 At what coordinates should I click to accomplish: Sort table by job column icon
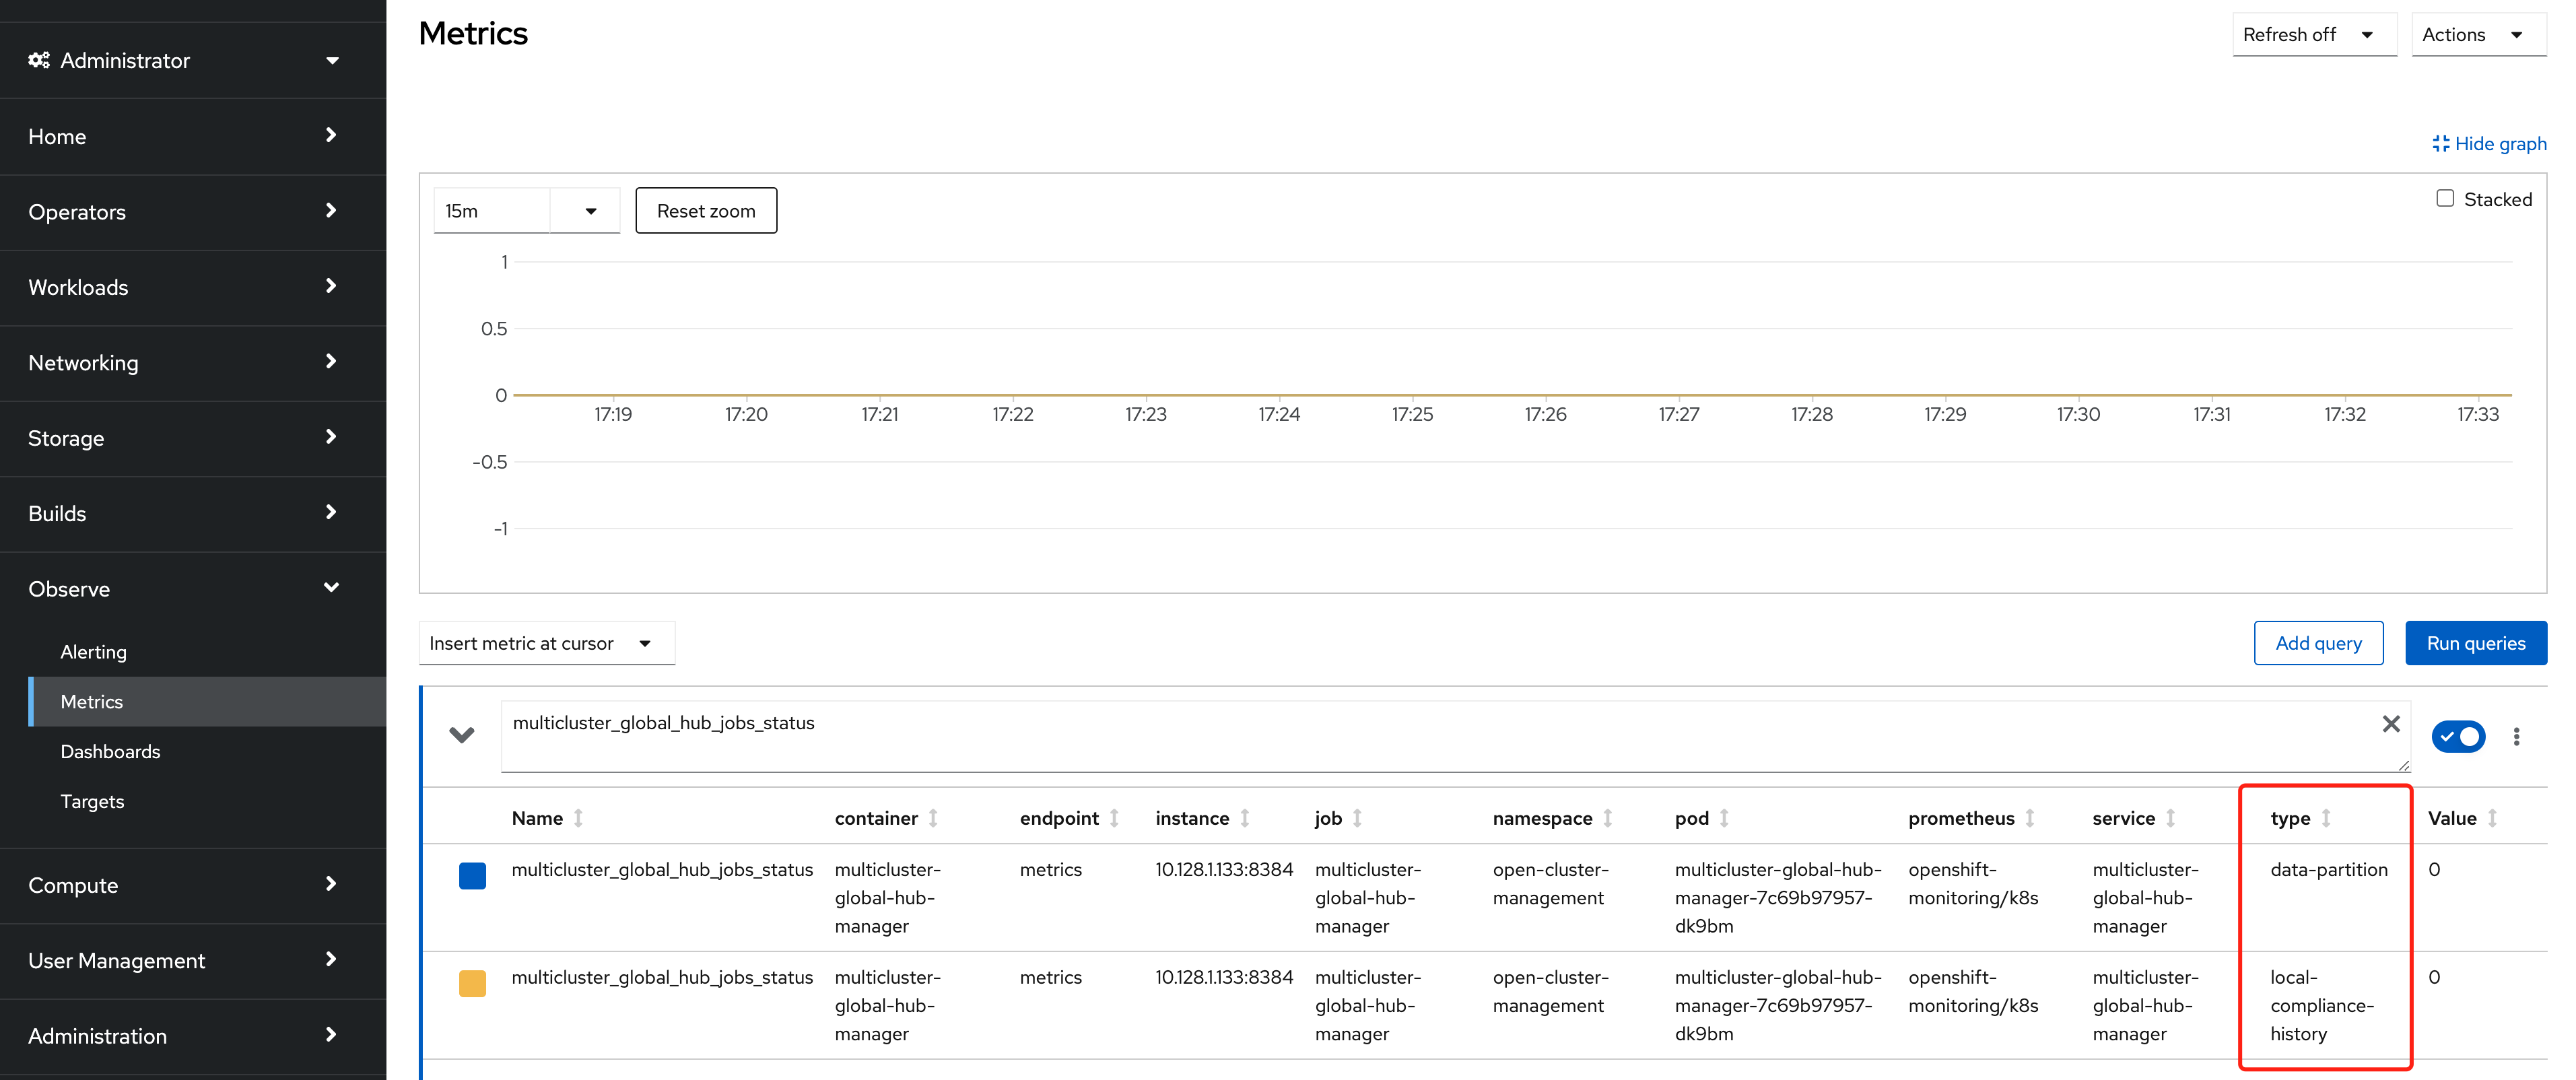tap(1357, 818)
